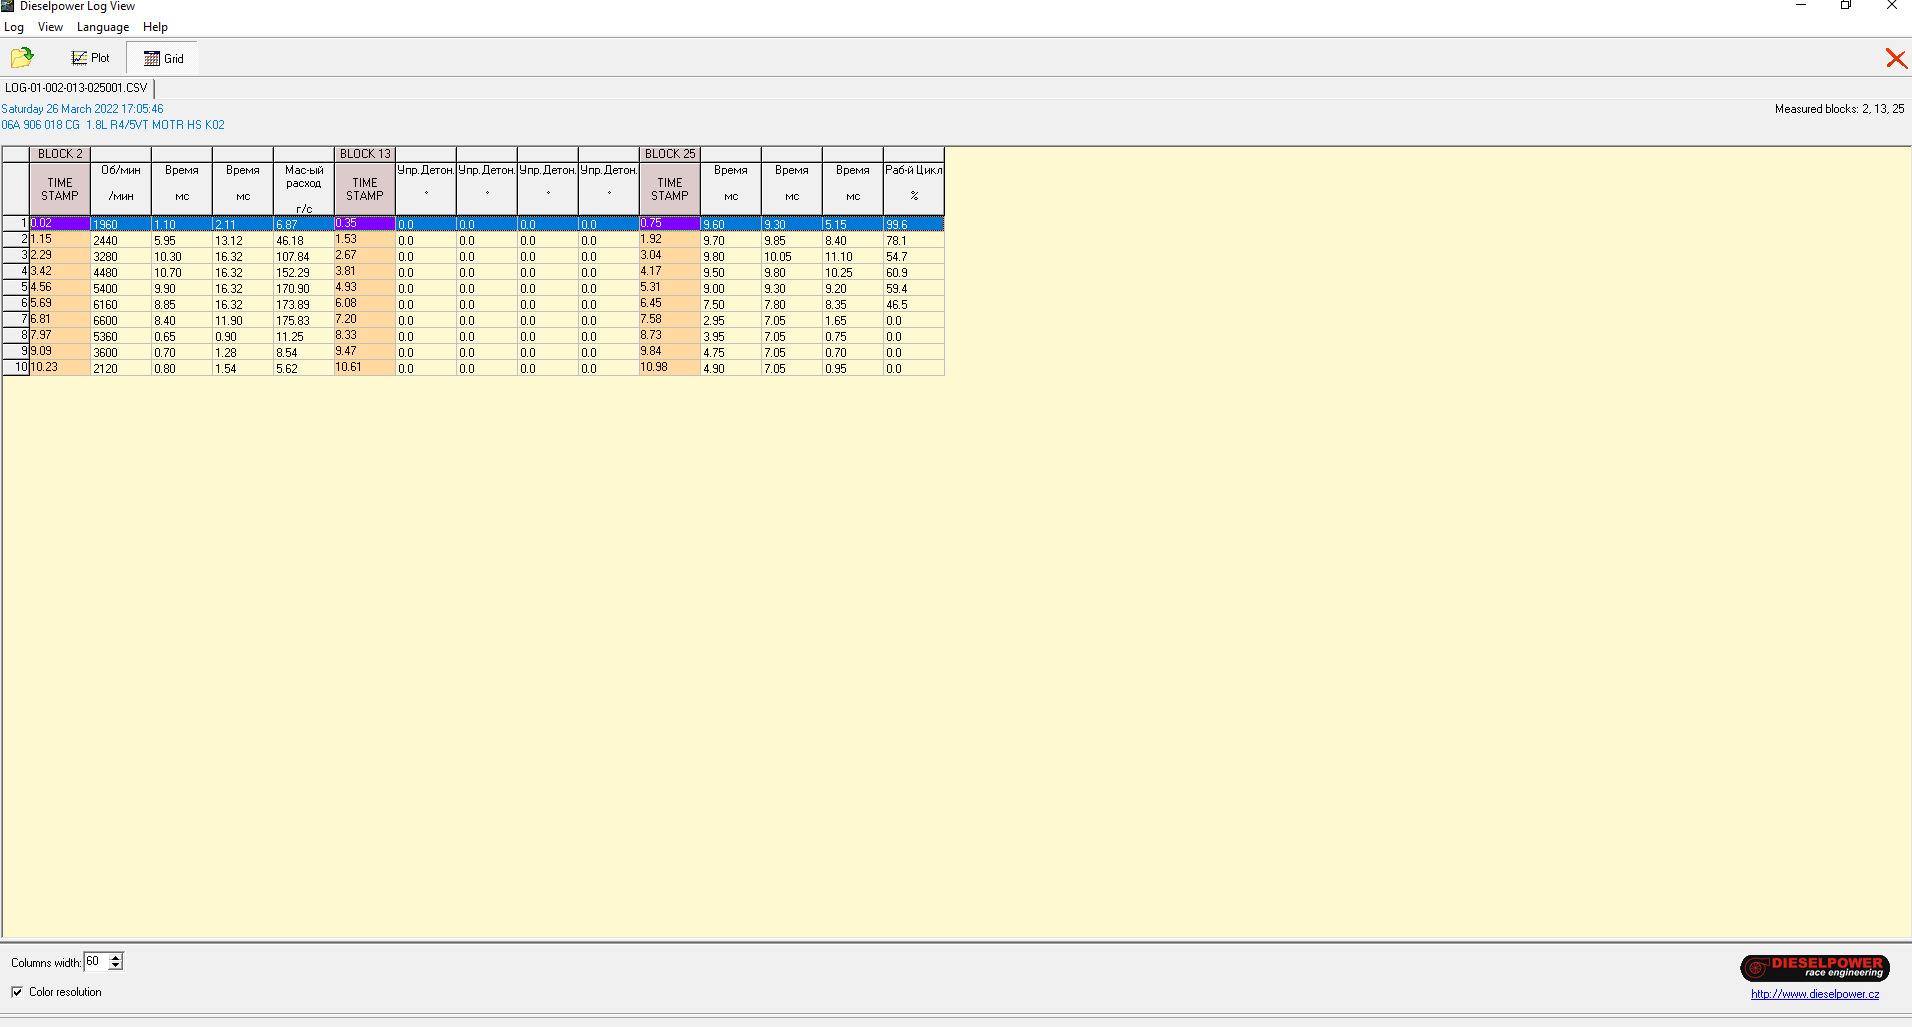This screenshot has height=1027, width=1912.
Task: Select the BLOCK 25 header cell
Action: [x=670, y=154]
